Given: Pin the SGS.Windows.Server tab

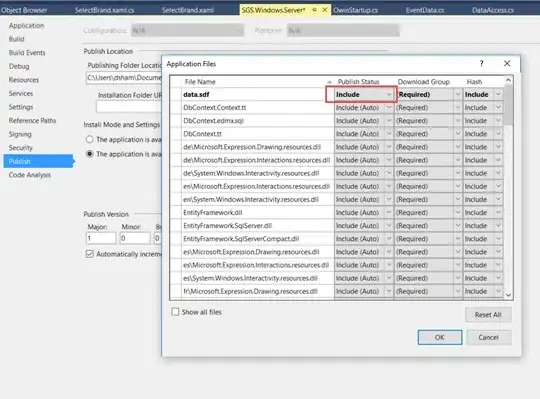Looking at the screenshot, I should (314, 10).
